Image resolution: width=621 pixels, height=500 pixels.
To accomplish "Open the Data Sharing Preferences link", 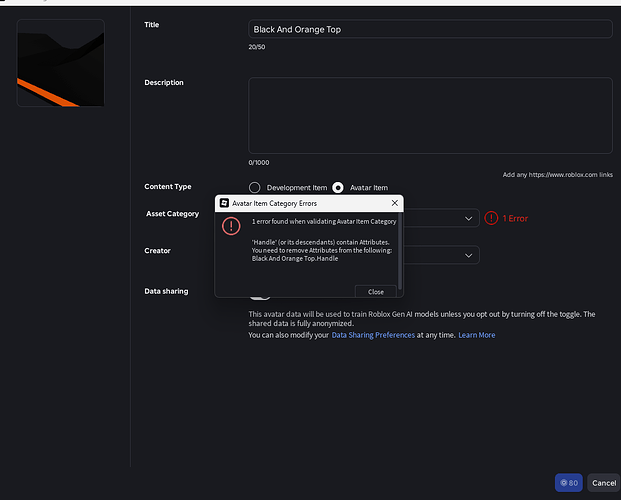I will [x=373, y=335].
